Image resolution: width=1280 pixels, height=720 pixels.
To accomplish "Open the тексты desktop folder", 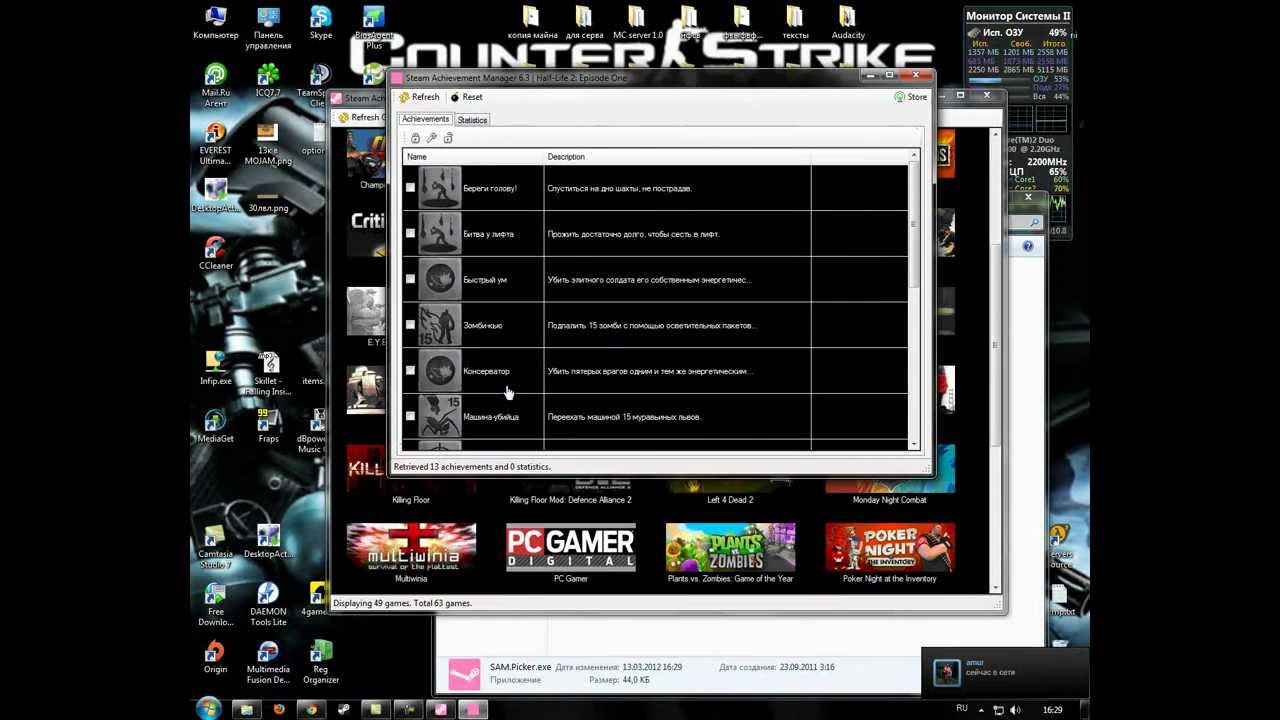I will click(795, 24).
